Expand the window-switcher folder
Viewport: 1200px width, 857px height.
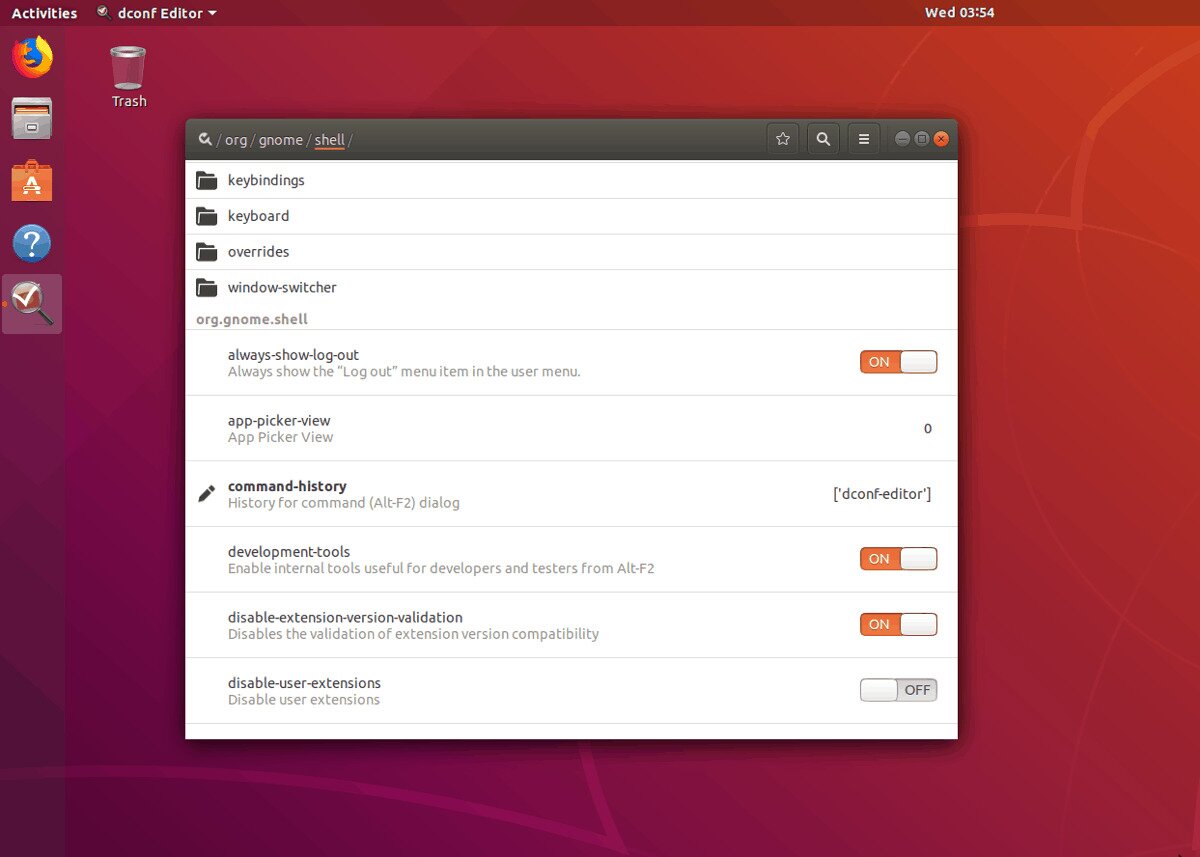pyautogui.click(x=282, y=288)
